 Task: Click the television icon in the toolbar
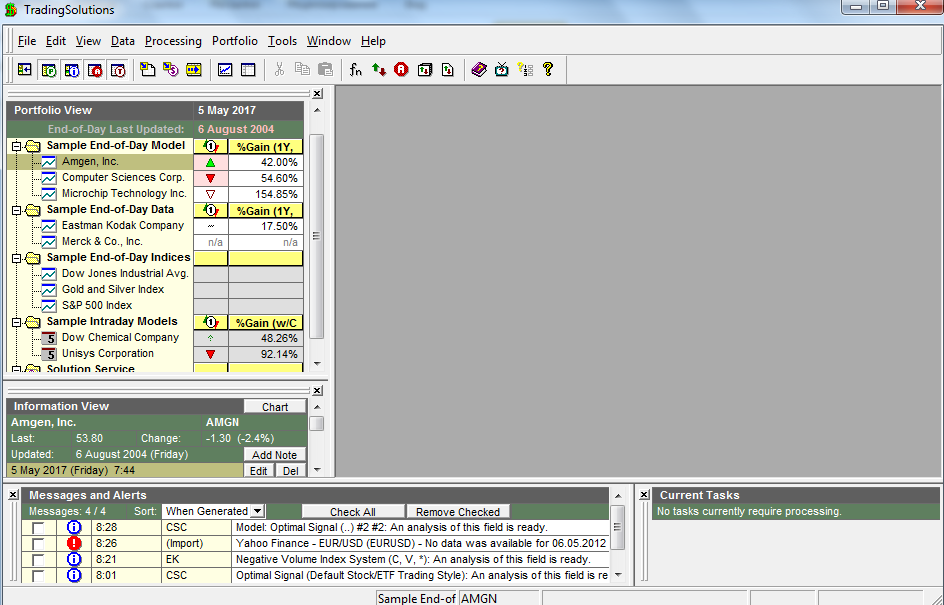tap(502, 70)
